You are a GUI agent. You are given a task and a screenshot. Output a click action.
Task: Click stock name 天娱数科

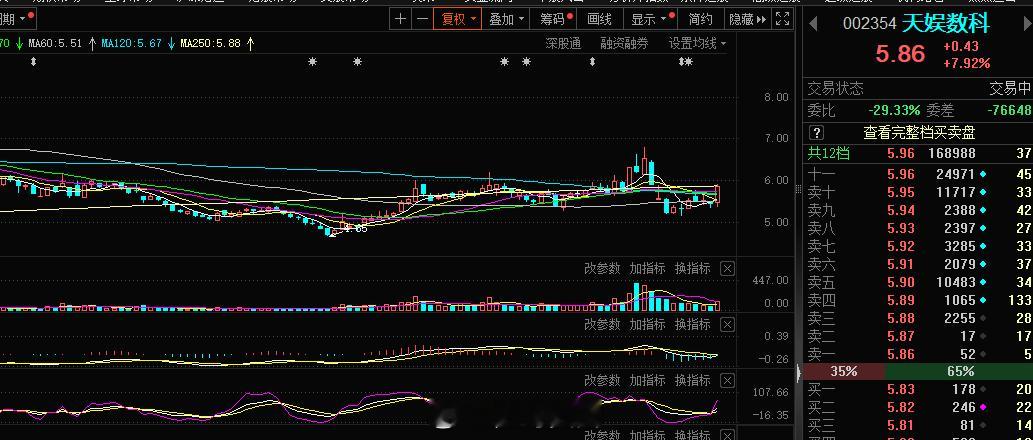coord(945,24)
